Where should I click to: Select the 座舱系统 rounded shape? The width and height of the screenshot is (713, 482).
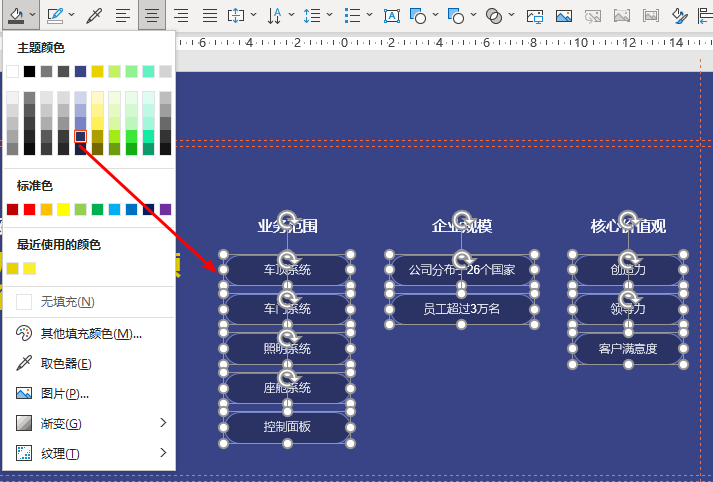click(x=287, y=388)
